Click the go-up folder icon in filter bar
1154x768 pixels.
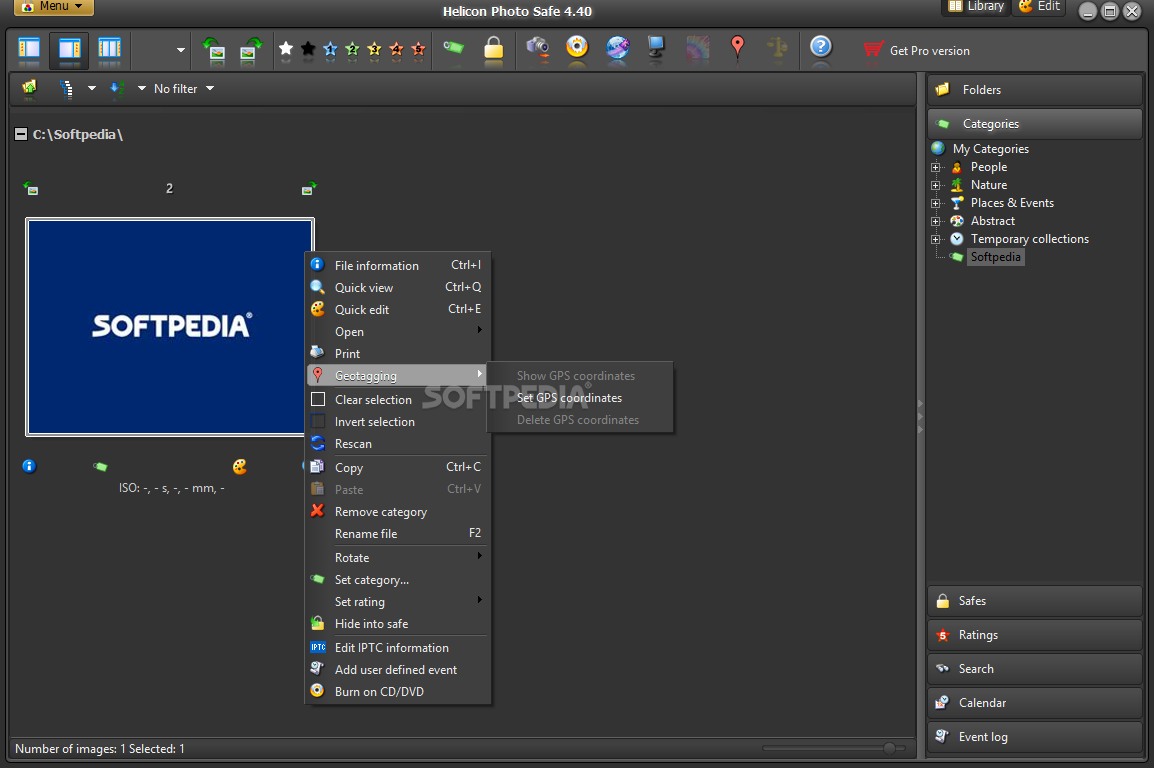tap(29, 88)
